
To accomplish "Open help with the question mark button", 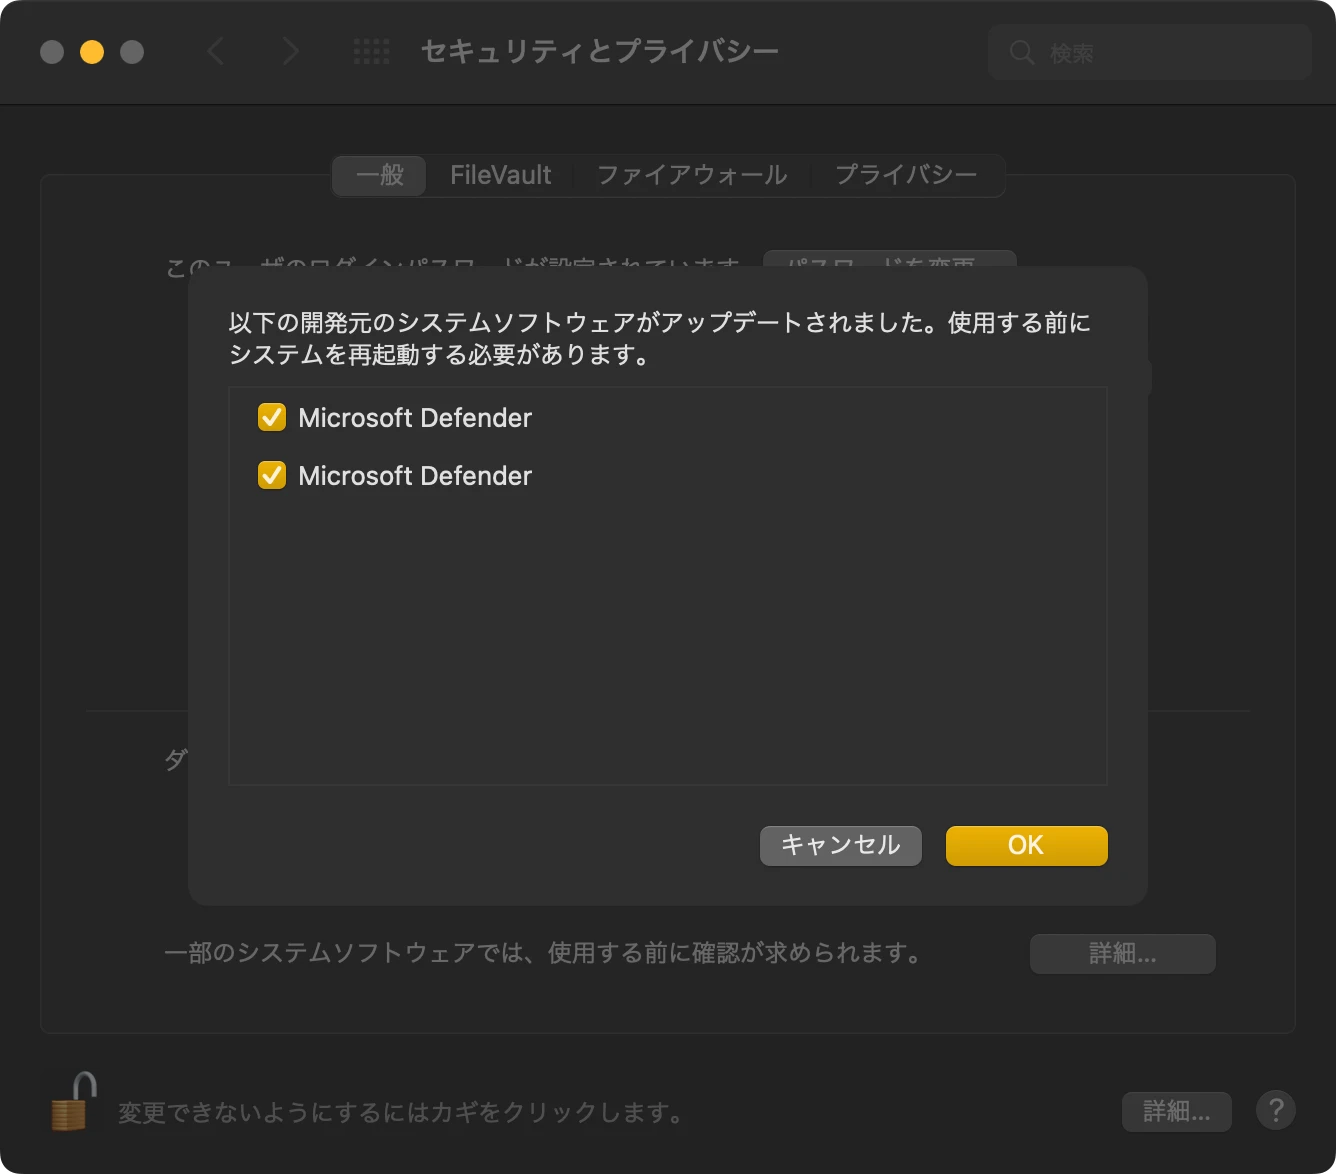I will coord(1275,1110).
